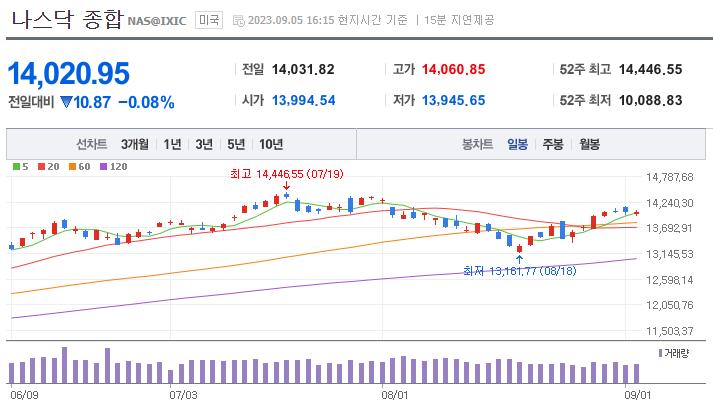This screenshot has width=713, height=409.
Task: Switch to 일봉 daily candle chart
Action: (517, 145)
